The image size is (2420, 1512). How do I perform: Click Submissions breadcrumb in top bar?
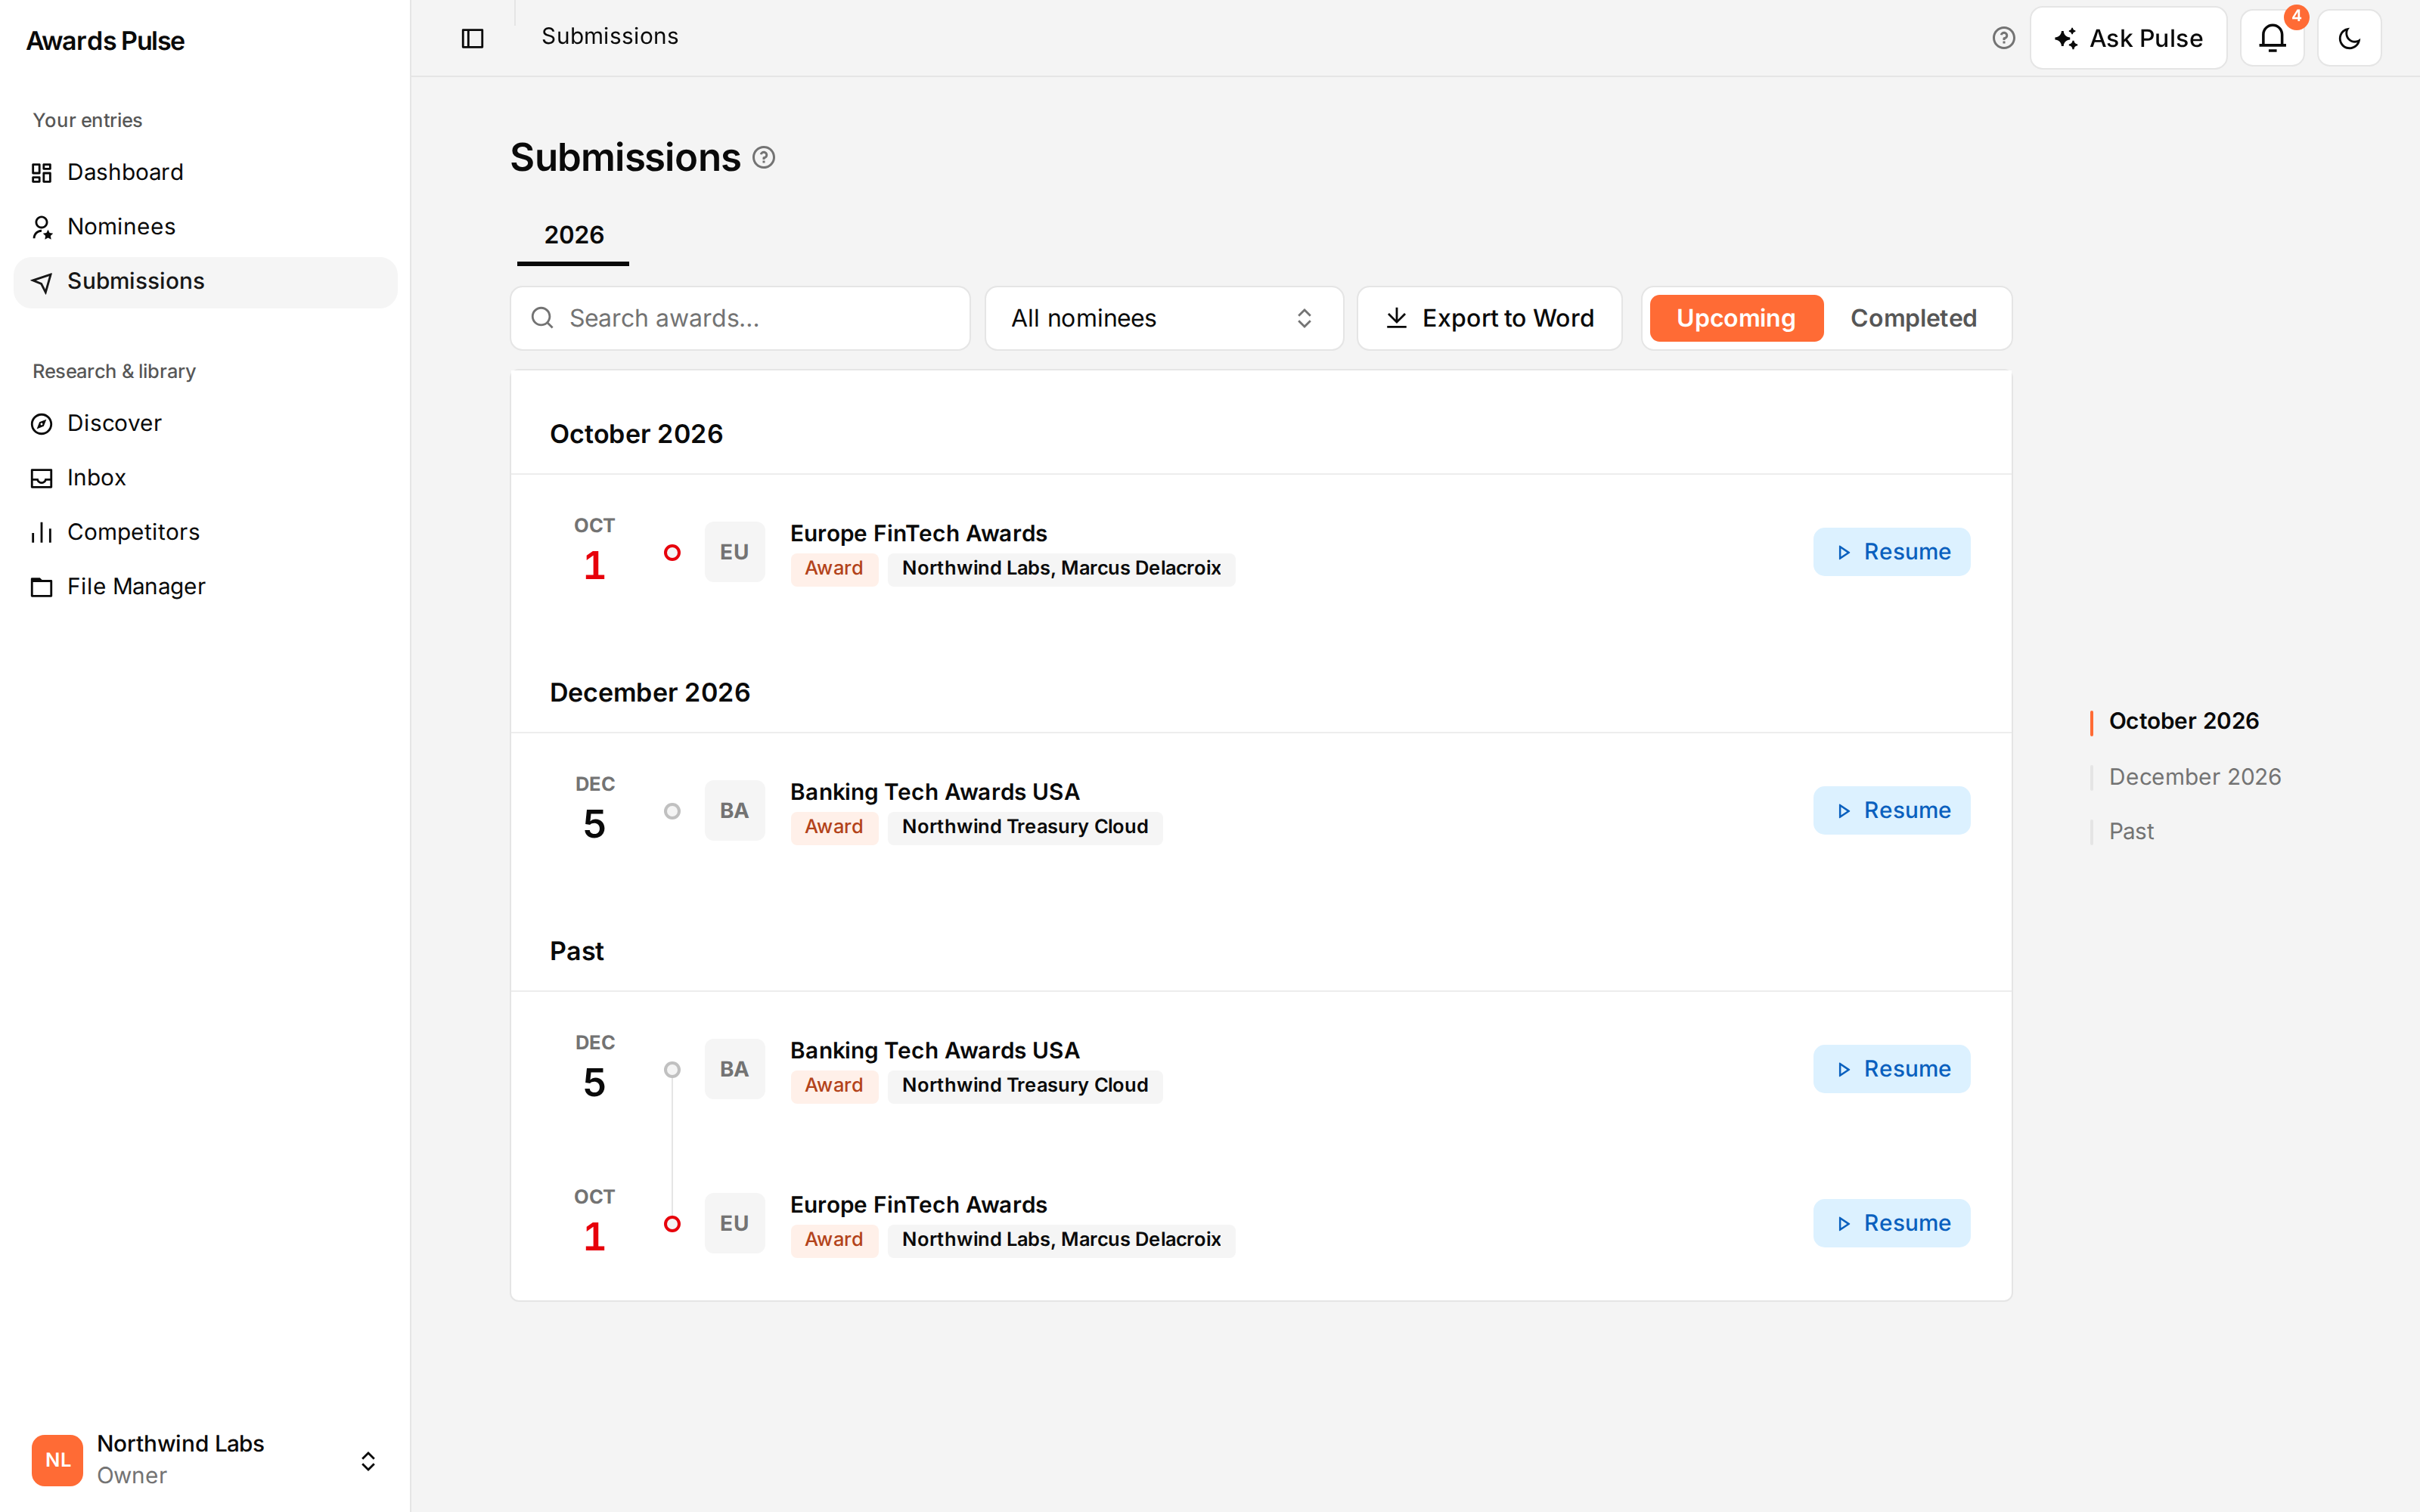(x=610, y=36)
